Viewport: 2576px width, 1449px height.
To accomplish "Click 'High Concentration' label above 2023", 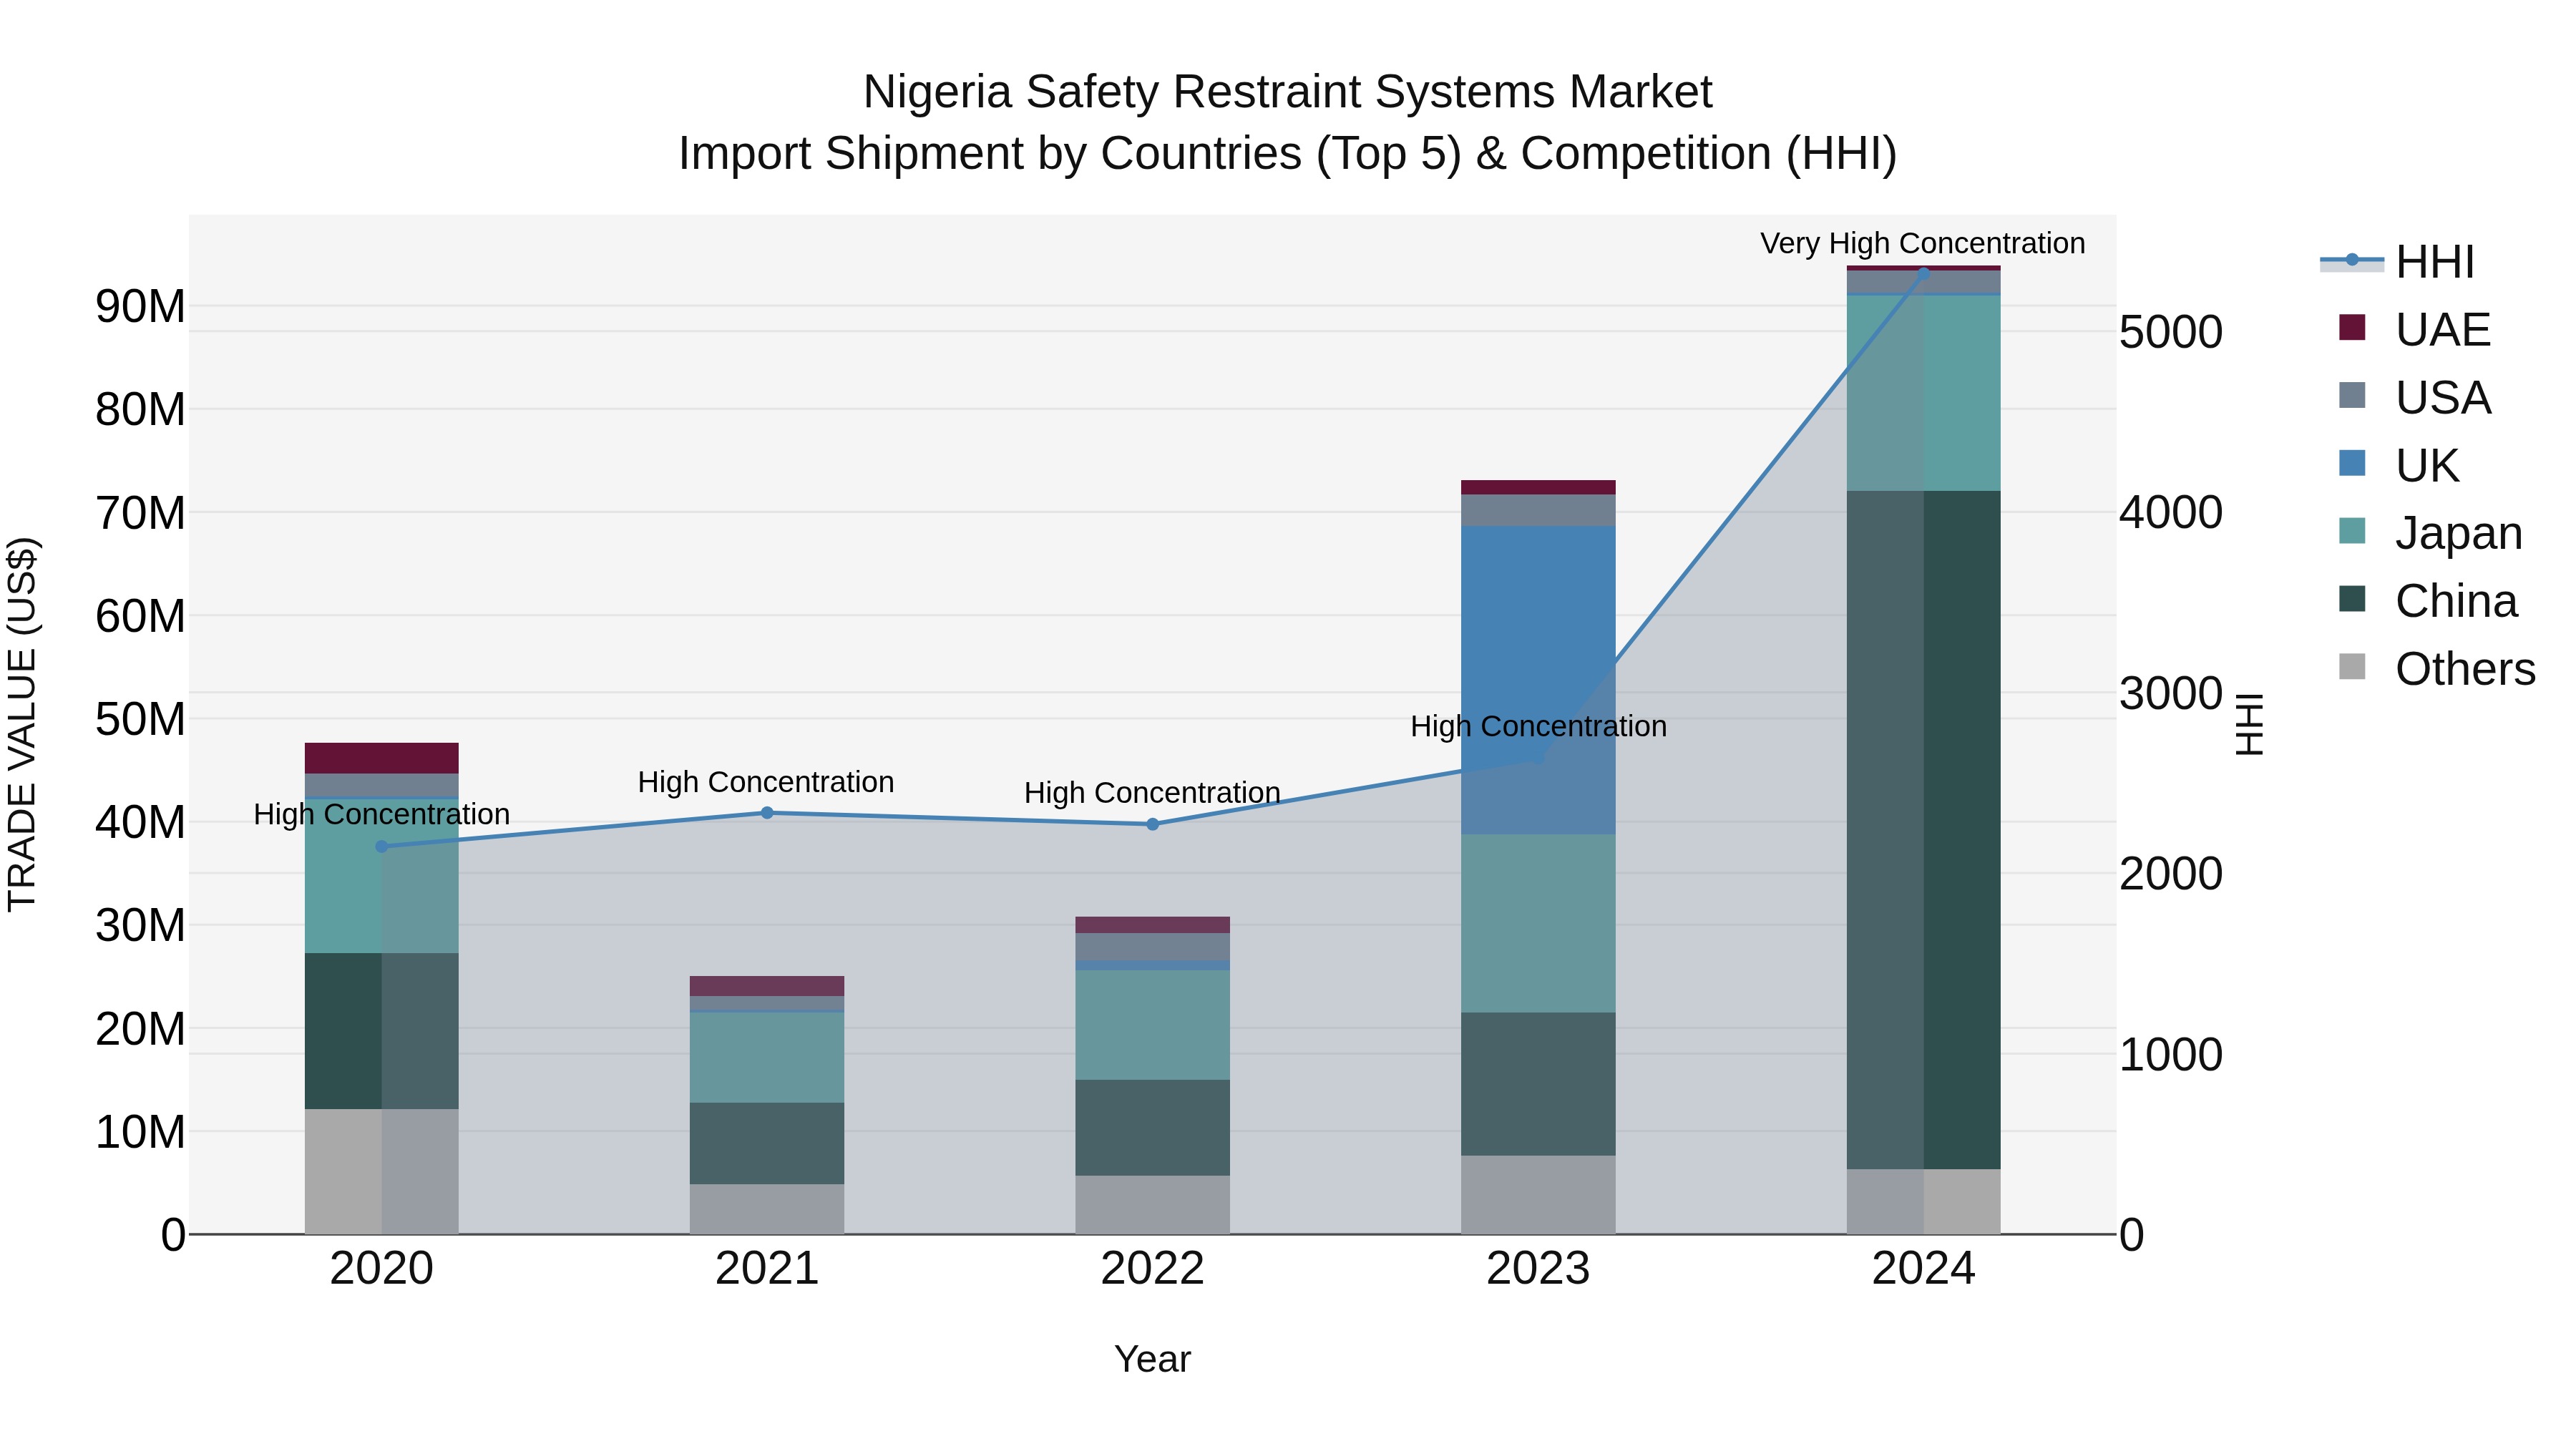I will coord(1538,726).
